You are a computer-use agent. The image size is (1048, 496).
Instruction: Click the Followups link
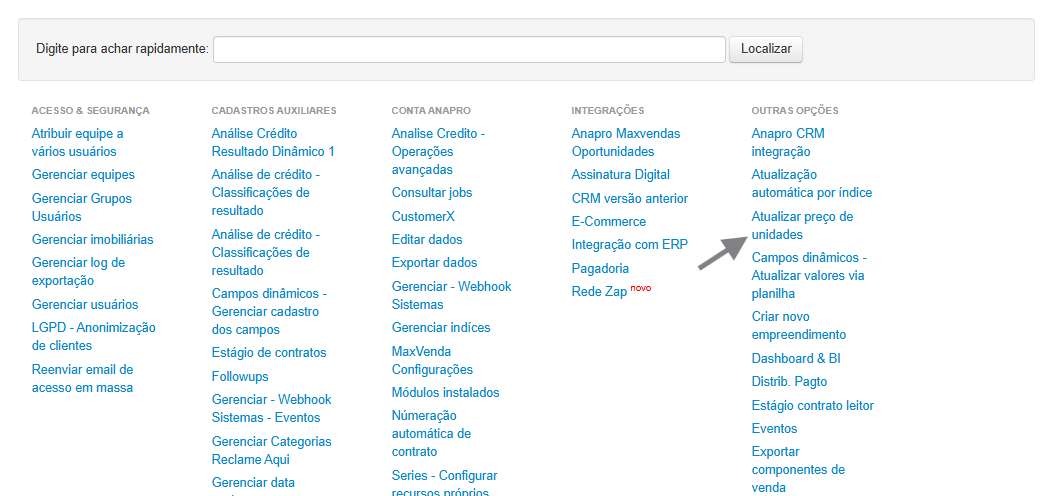240,377
